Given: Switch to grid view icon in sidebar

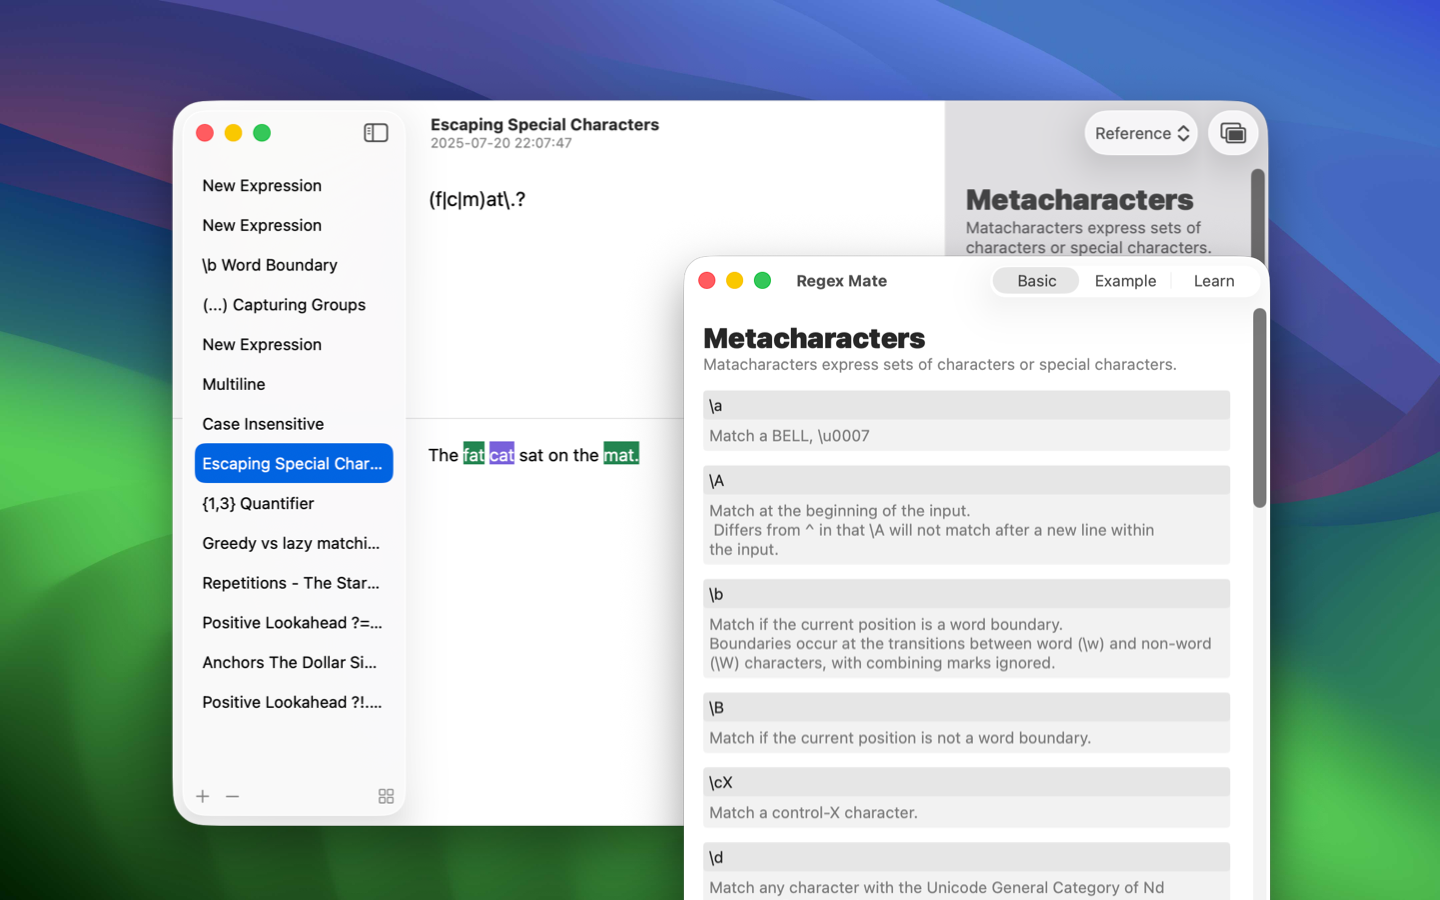Looking at the screenshot, I should click(386, 796).
